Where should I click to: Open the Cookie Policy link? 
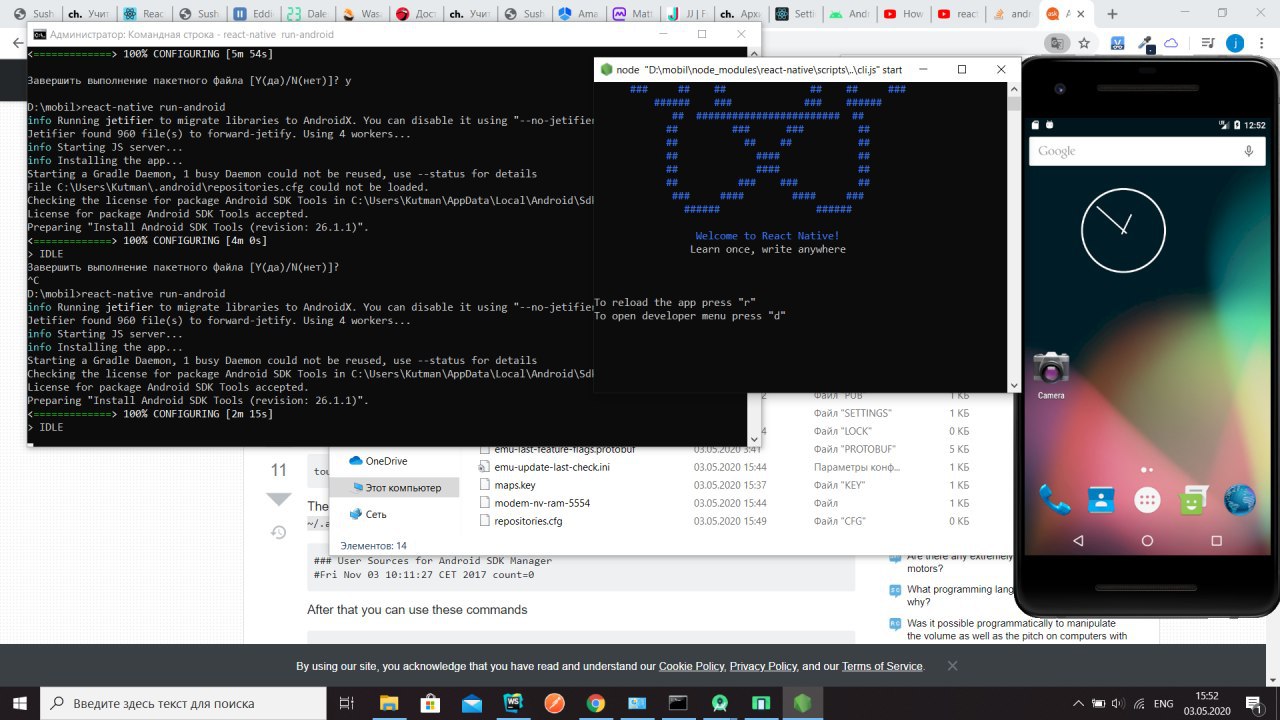pos(691,666)
